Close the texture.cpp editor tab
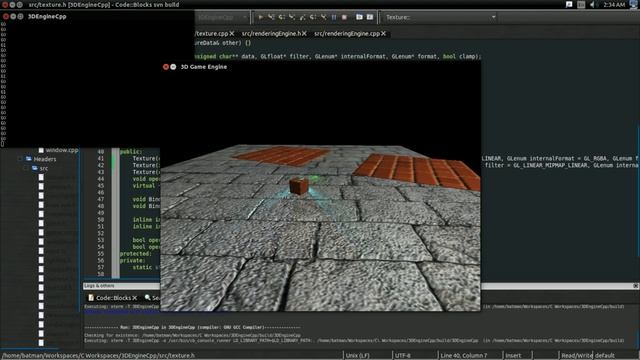This screenshot has width=640, height=360. 232,33
